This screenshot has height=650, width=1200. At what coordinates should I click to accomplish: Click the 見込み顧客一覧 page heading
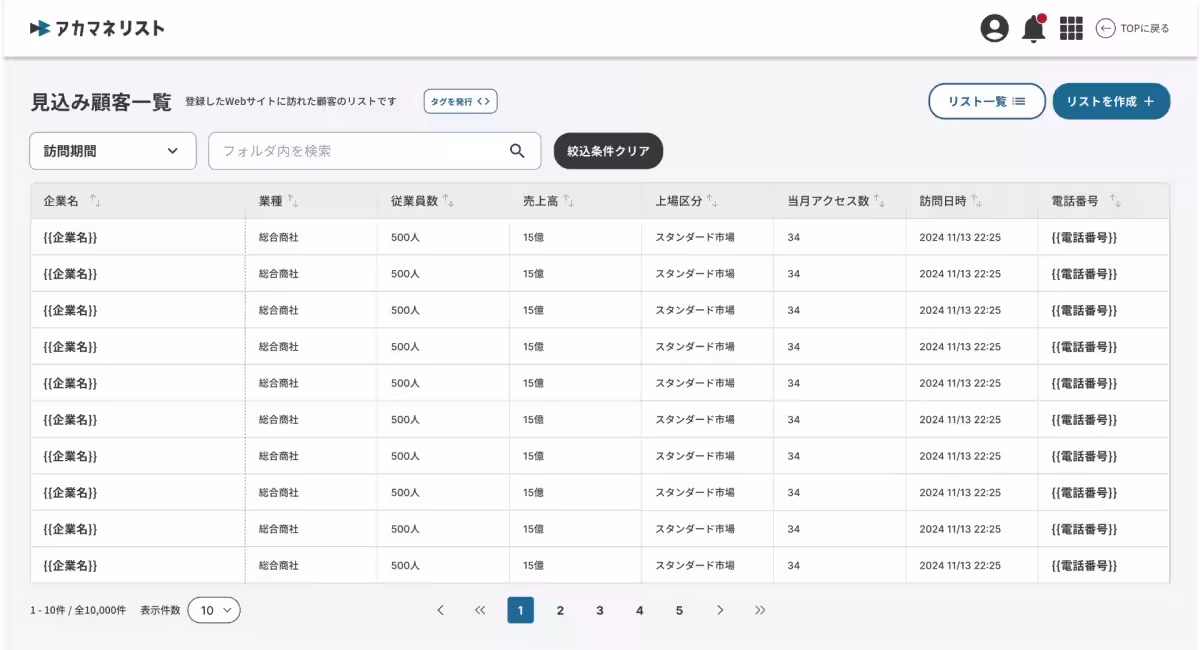click(x=101, y=102)
